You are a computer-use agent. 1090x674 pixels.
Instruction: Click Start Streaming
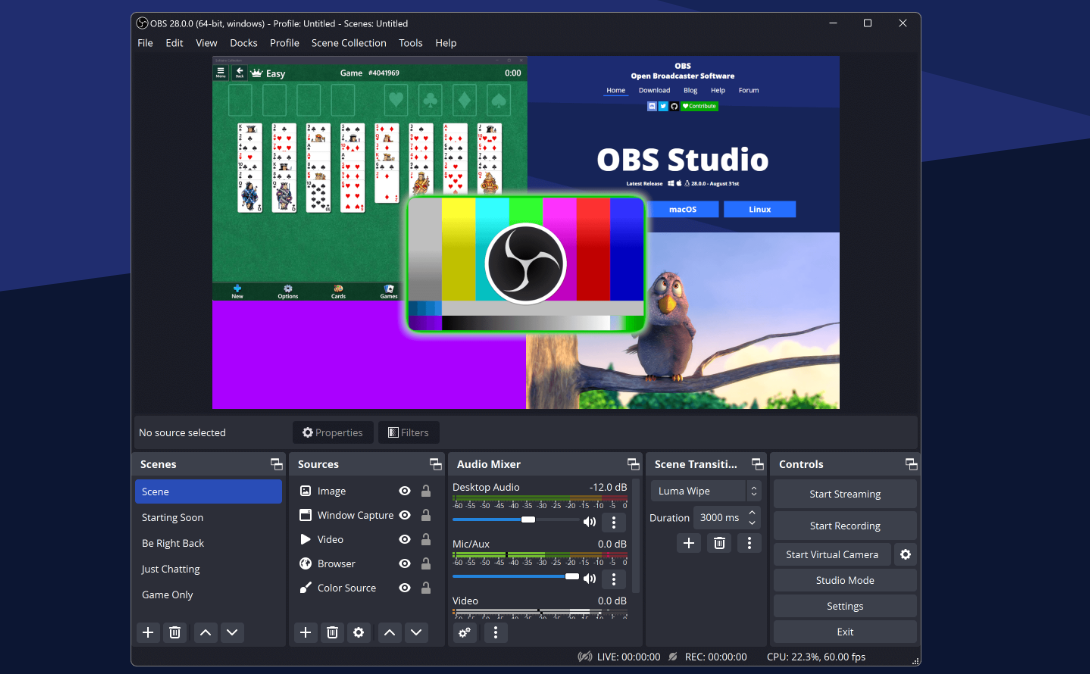tap(845, 494)
